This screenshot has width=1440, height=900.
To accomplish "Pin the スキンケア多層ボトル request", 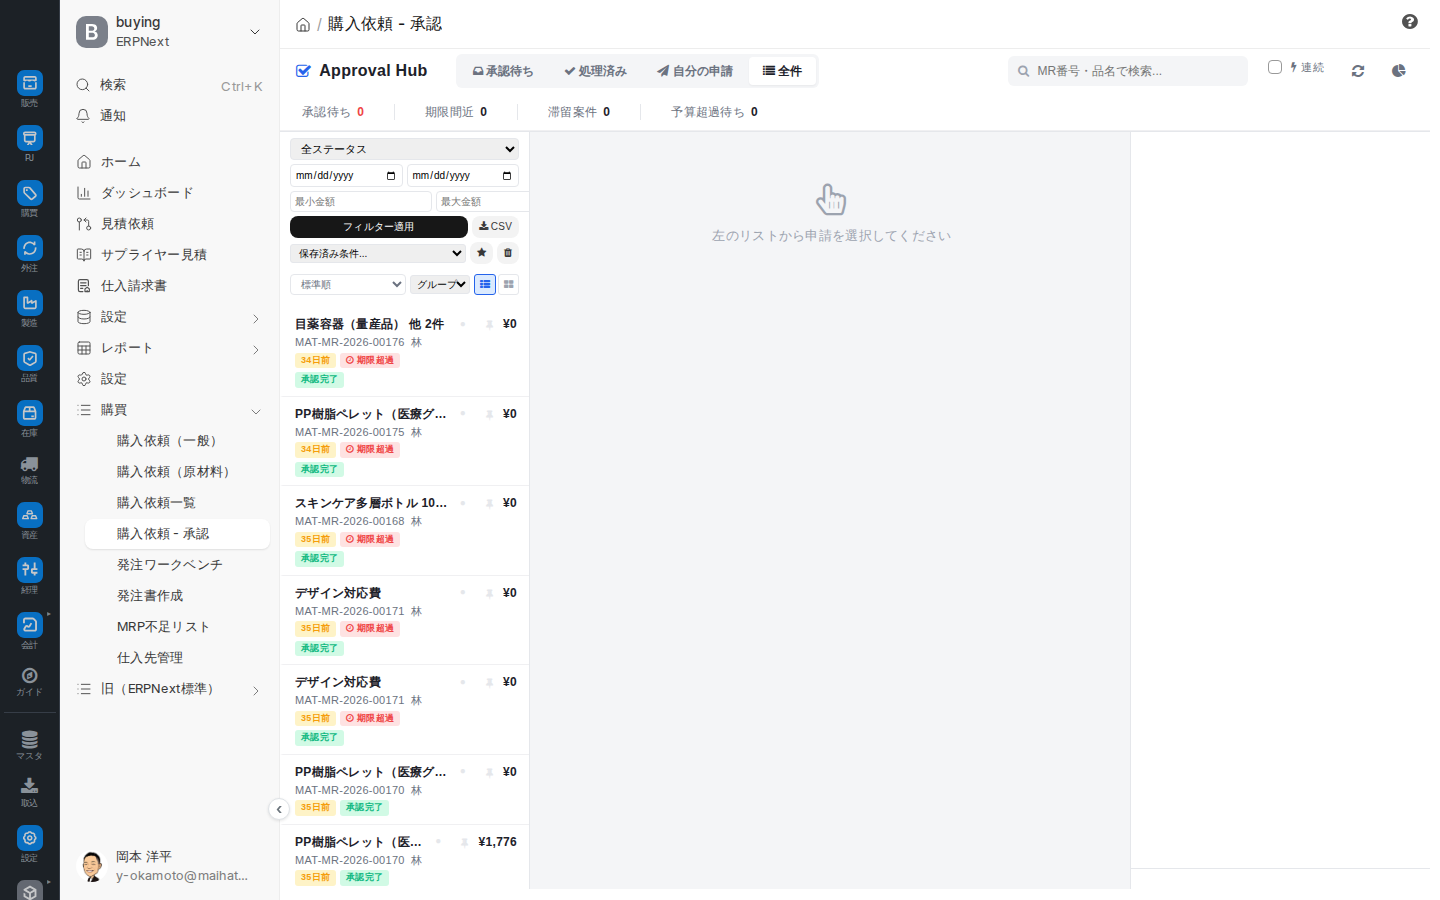I will (x=489, y=503).
